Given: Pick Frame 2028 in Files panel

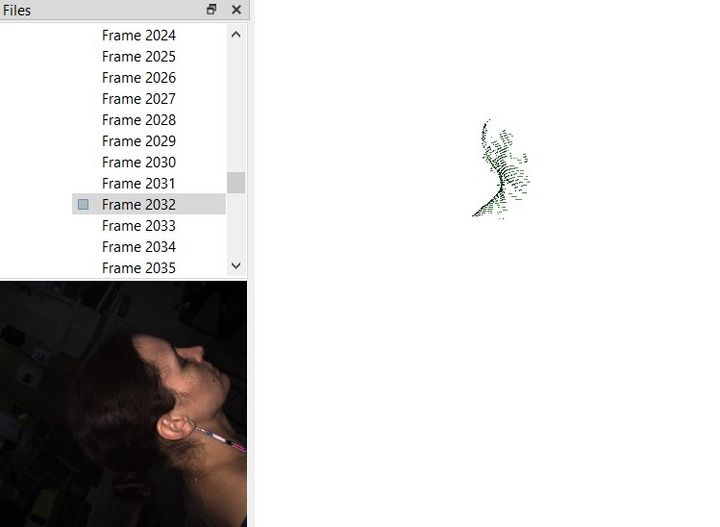Looking at the screenshot, I should click(x=138, y=120).
